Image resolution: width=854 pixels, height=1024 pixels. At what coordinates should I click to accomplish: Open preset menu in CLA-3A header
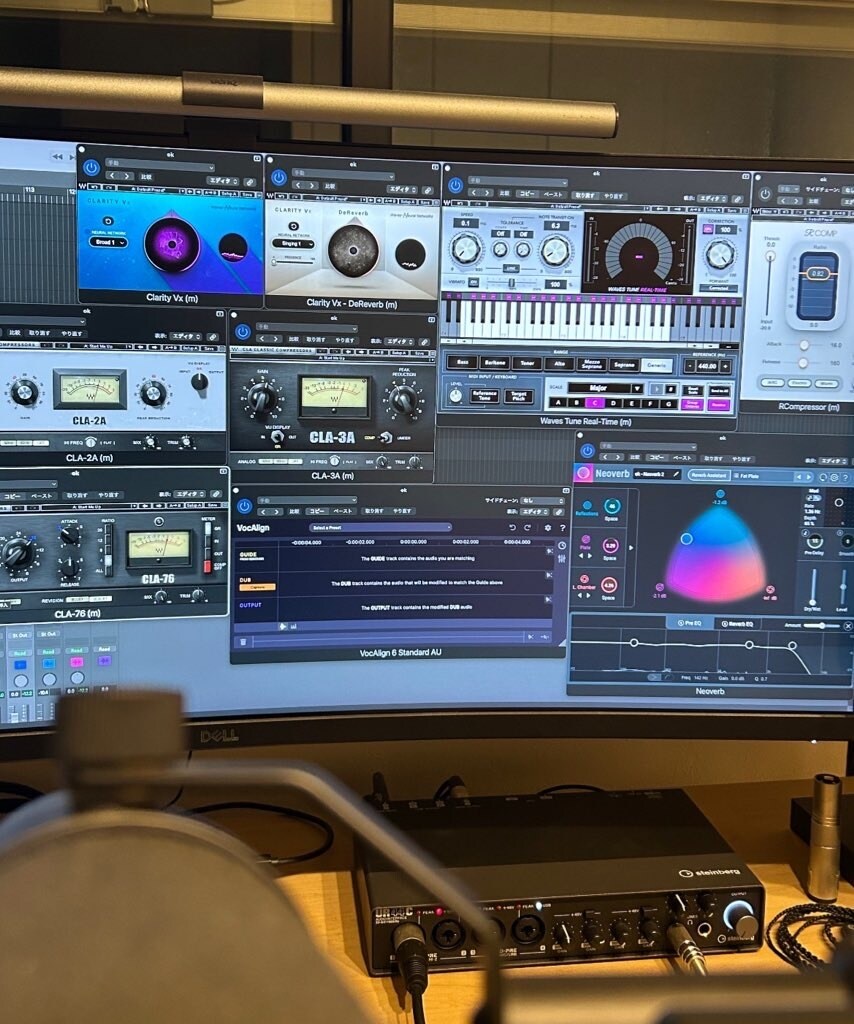pyautogui.click(x=307, y=326)
